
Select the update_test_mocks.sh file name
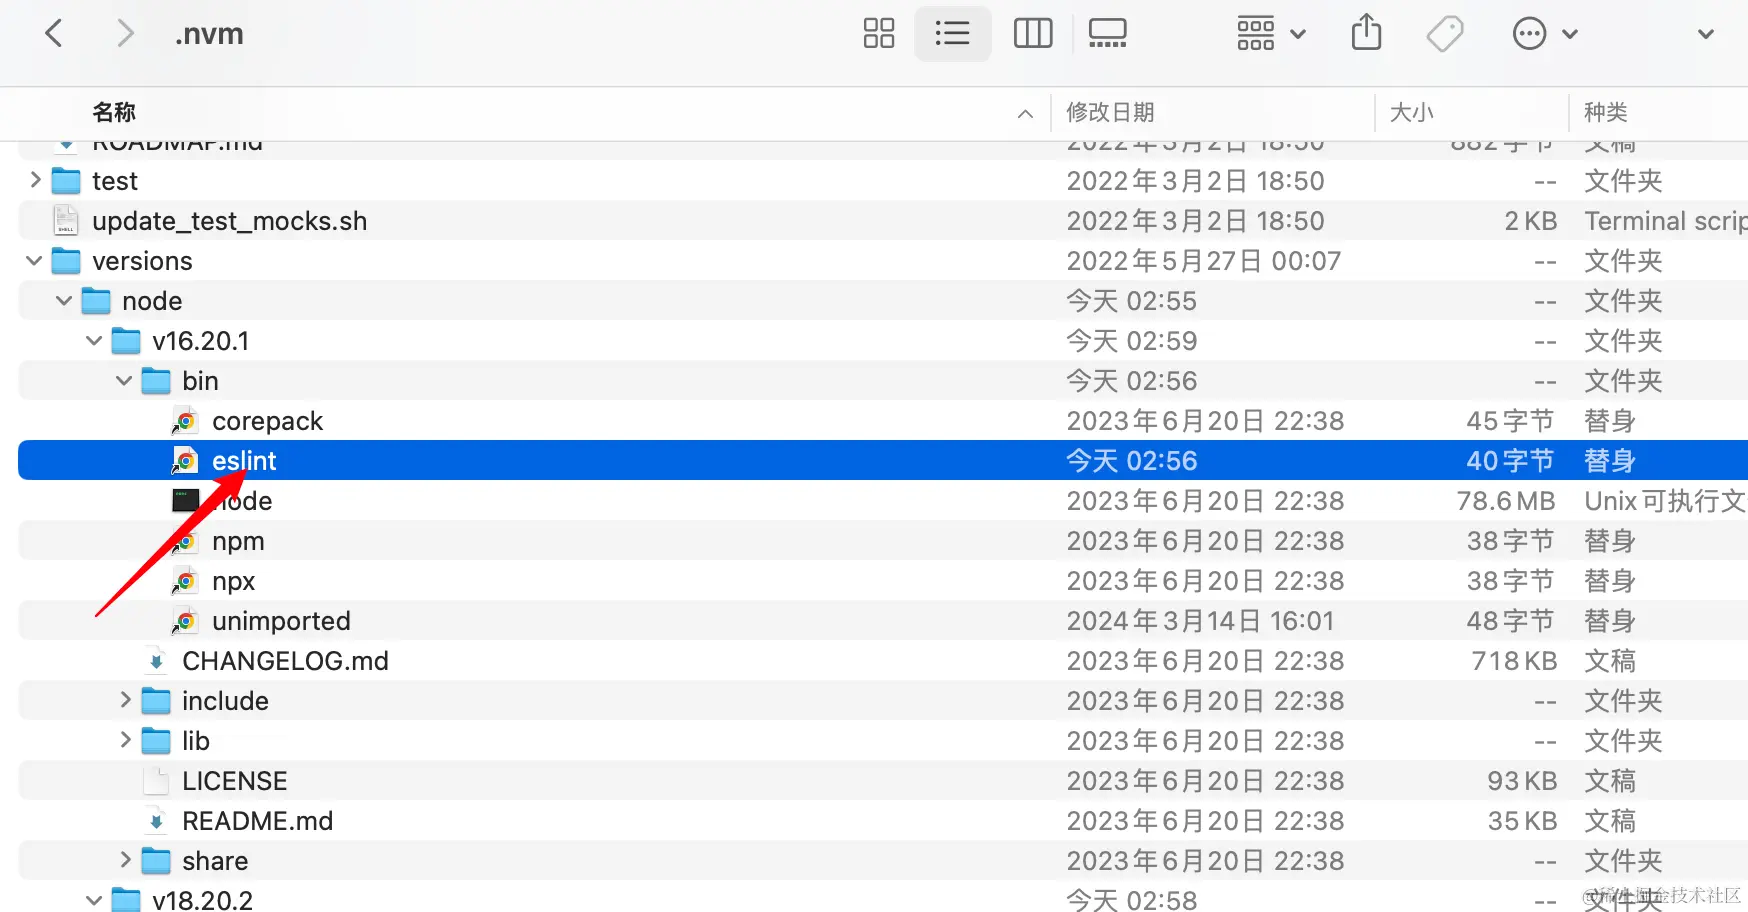click(x=229, y=221)
